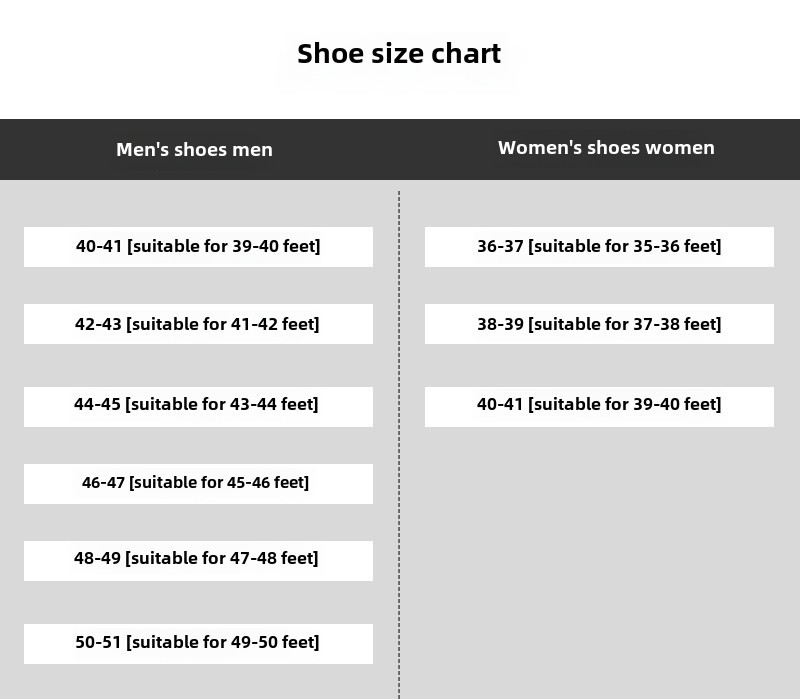Click "suitable for 49-50 feet" note text
The width and height of the screenshot is (800, 699).
[224, 642]
